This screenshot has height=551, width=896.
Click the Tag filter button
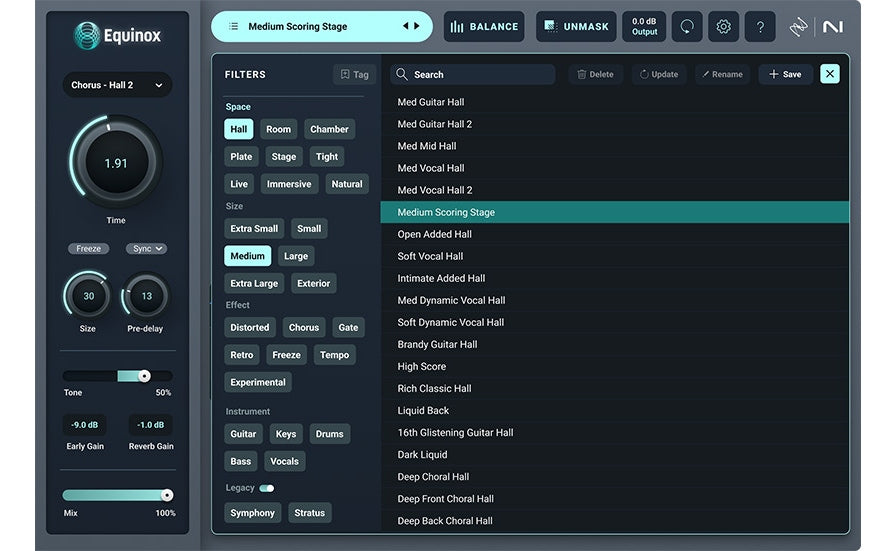pos(354,74)
